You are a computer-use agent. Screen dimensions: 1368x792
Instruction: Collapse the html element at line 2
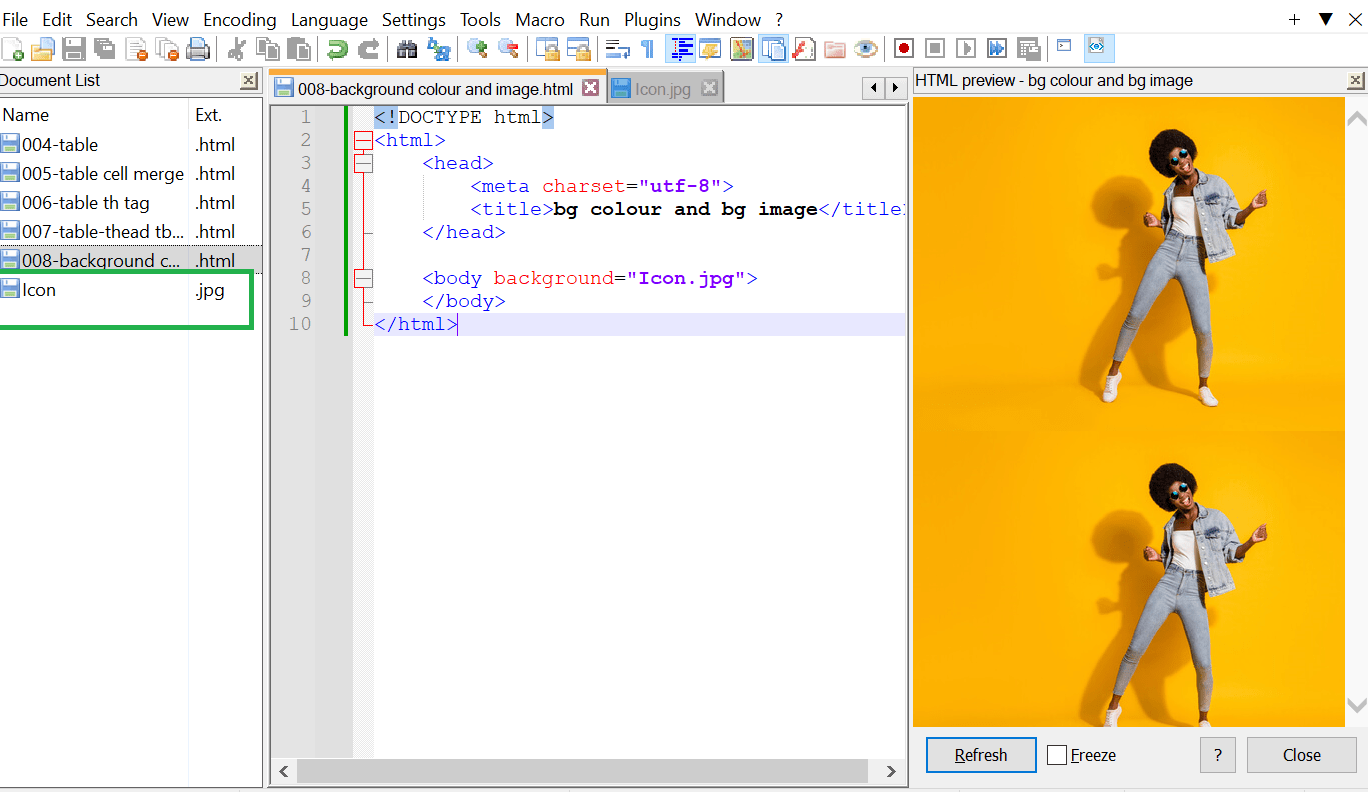click(x=362, y=140)
